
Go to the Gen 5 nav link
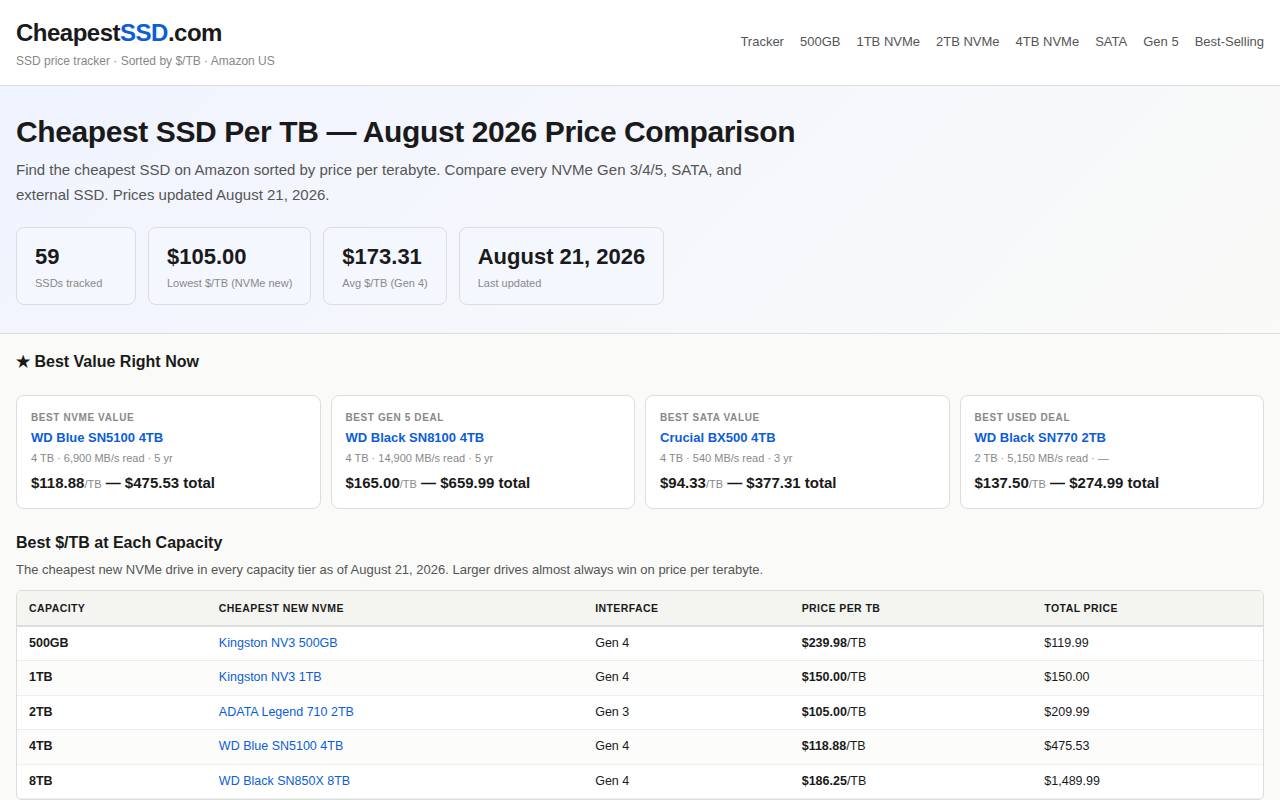[1161, 42]
